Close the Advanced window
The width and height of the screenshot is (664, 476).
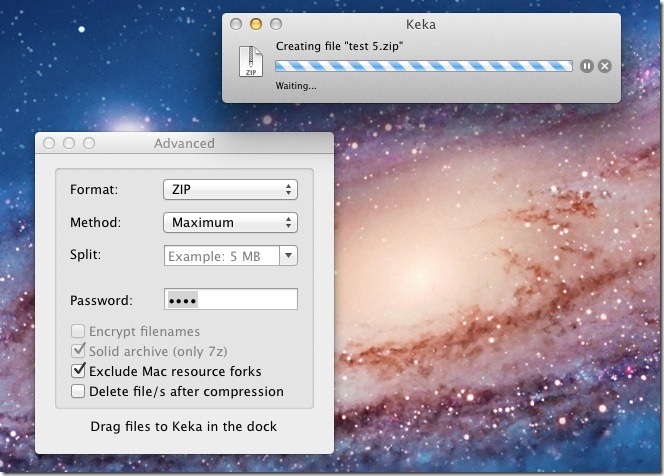click(49, 143)
